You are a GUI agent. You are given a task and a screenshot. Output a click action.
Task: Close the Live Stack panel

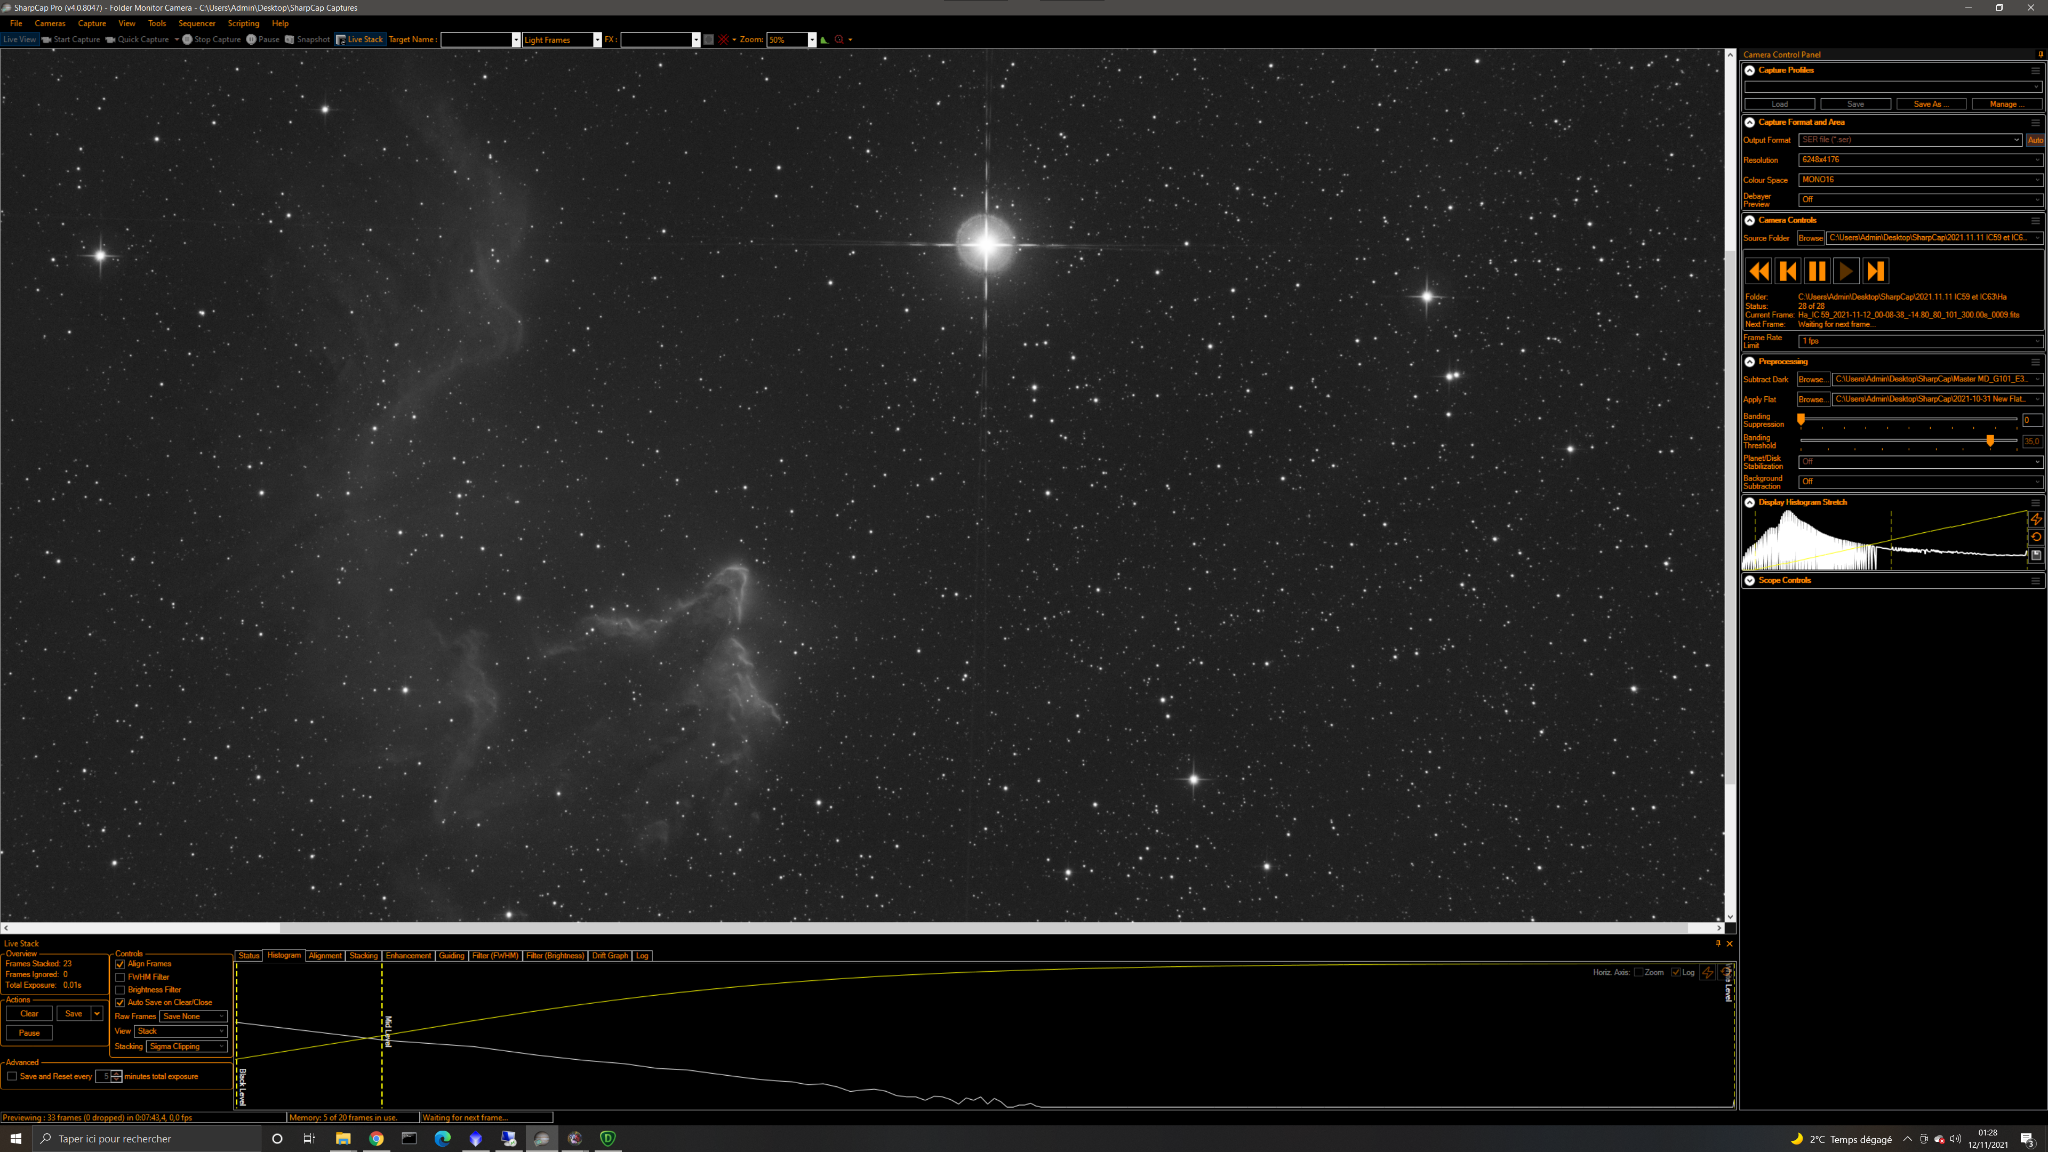tap(1729, 943)
